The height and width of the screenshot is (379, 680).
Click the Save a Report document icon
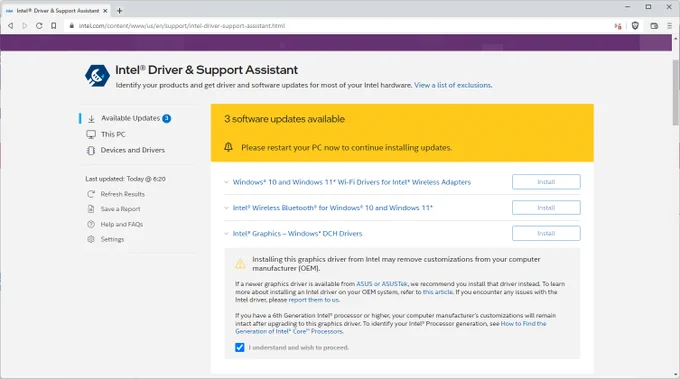click(x=91, y=209)
